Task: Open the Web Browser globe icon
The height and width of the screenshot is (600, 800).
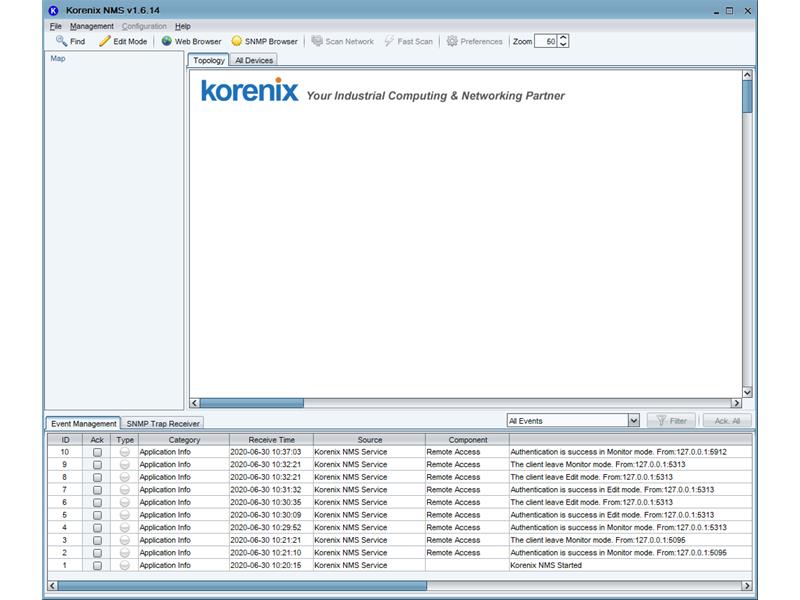Action: click(166, 41)
